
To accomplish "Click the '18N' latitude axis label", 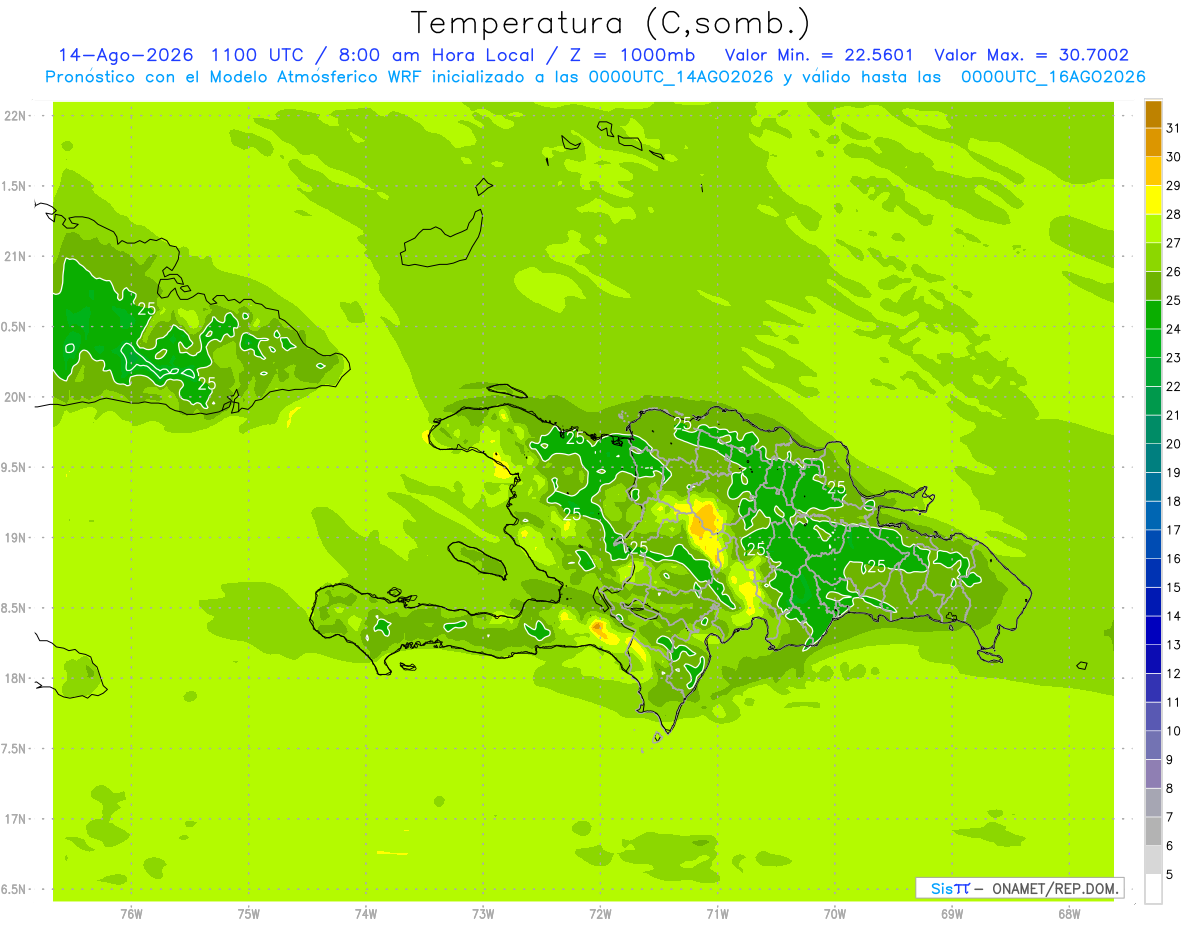I will [x=15, y=678].
